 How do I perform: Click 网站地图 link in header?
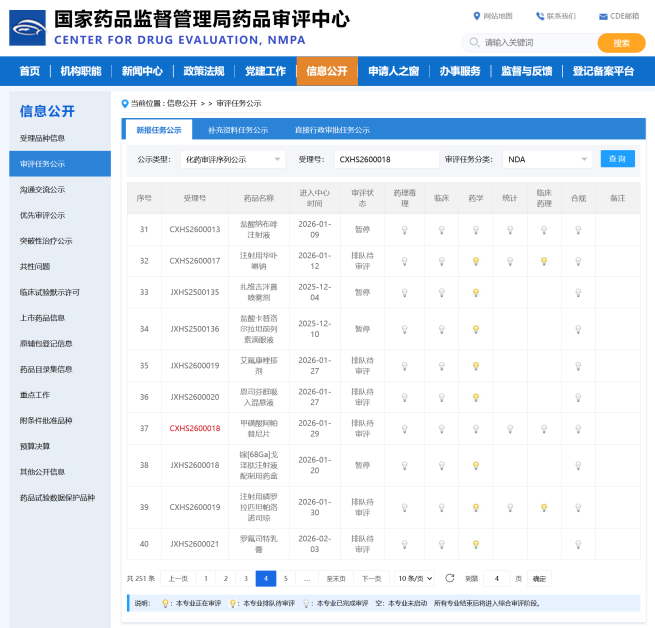click(498, 16)
